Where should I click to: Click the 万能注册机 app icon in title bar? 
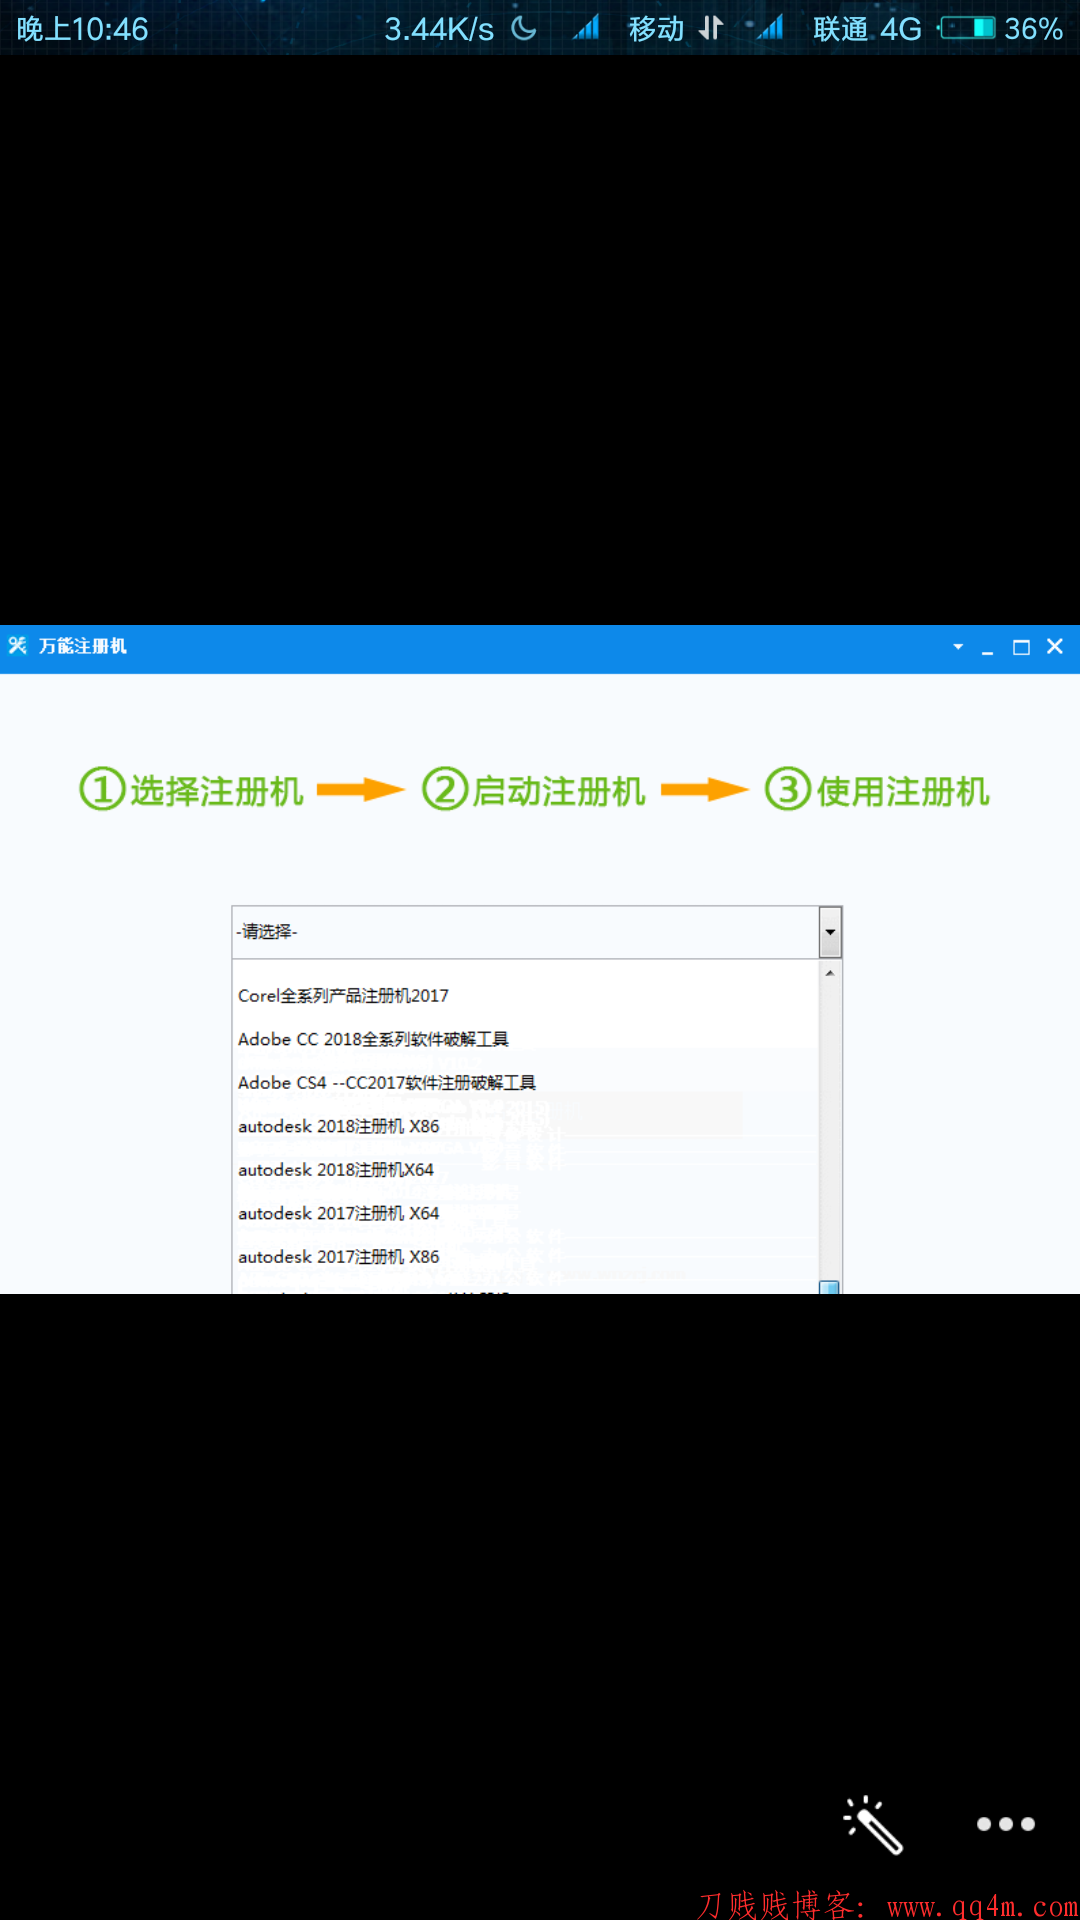coord(17,646)
